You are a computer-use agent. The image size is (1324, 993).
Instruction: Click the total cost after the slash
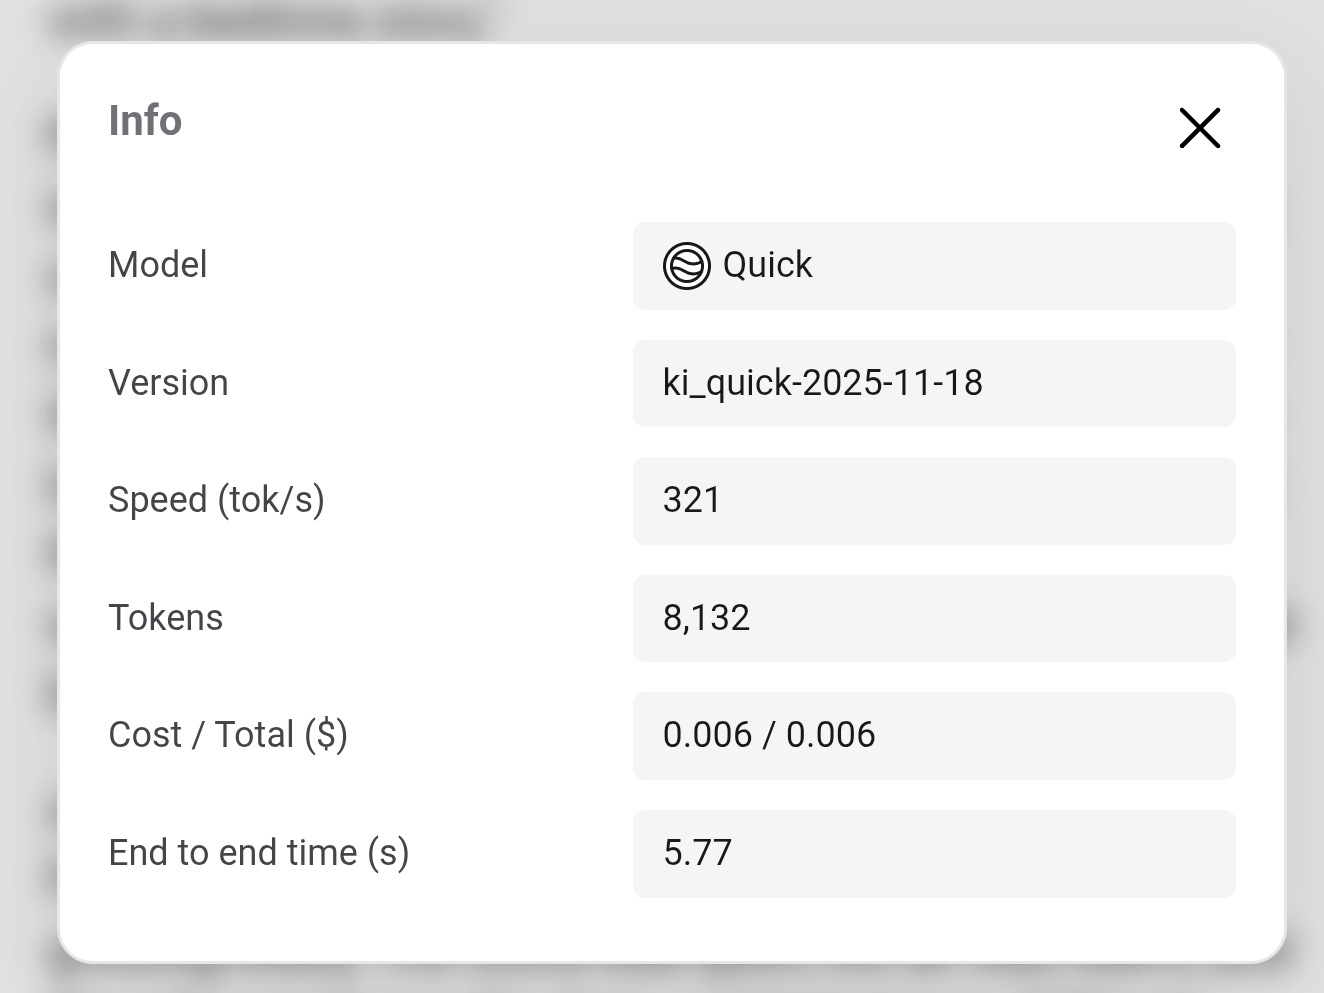pos(830,735)
